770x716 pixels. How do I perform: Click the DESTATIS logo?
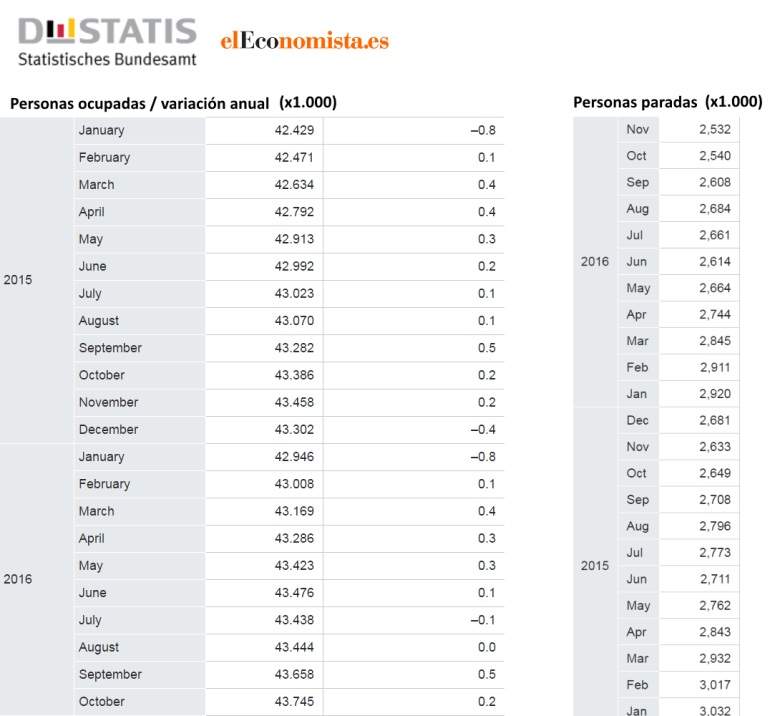(x=107, y=31)
